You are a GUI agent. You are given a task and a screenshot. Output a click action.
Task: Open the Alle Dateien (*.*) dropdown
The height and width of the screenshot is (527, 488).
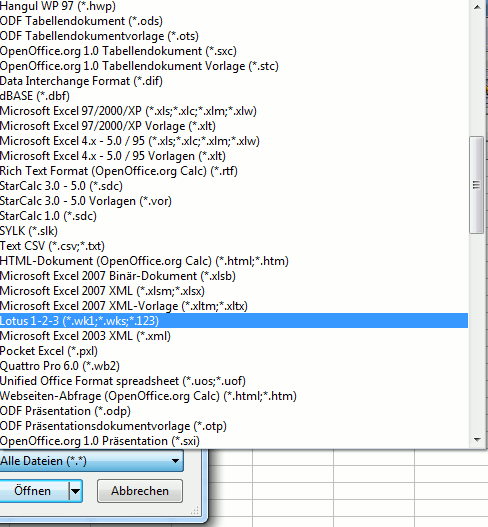[x=91, y=461]
